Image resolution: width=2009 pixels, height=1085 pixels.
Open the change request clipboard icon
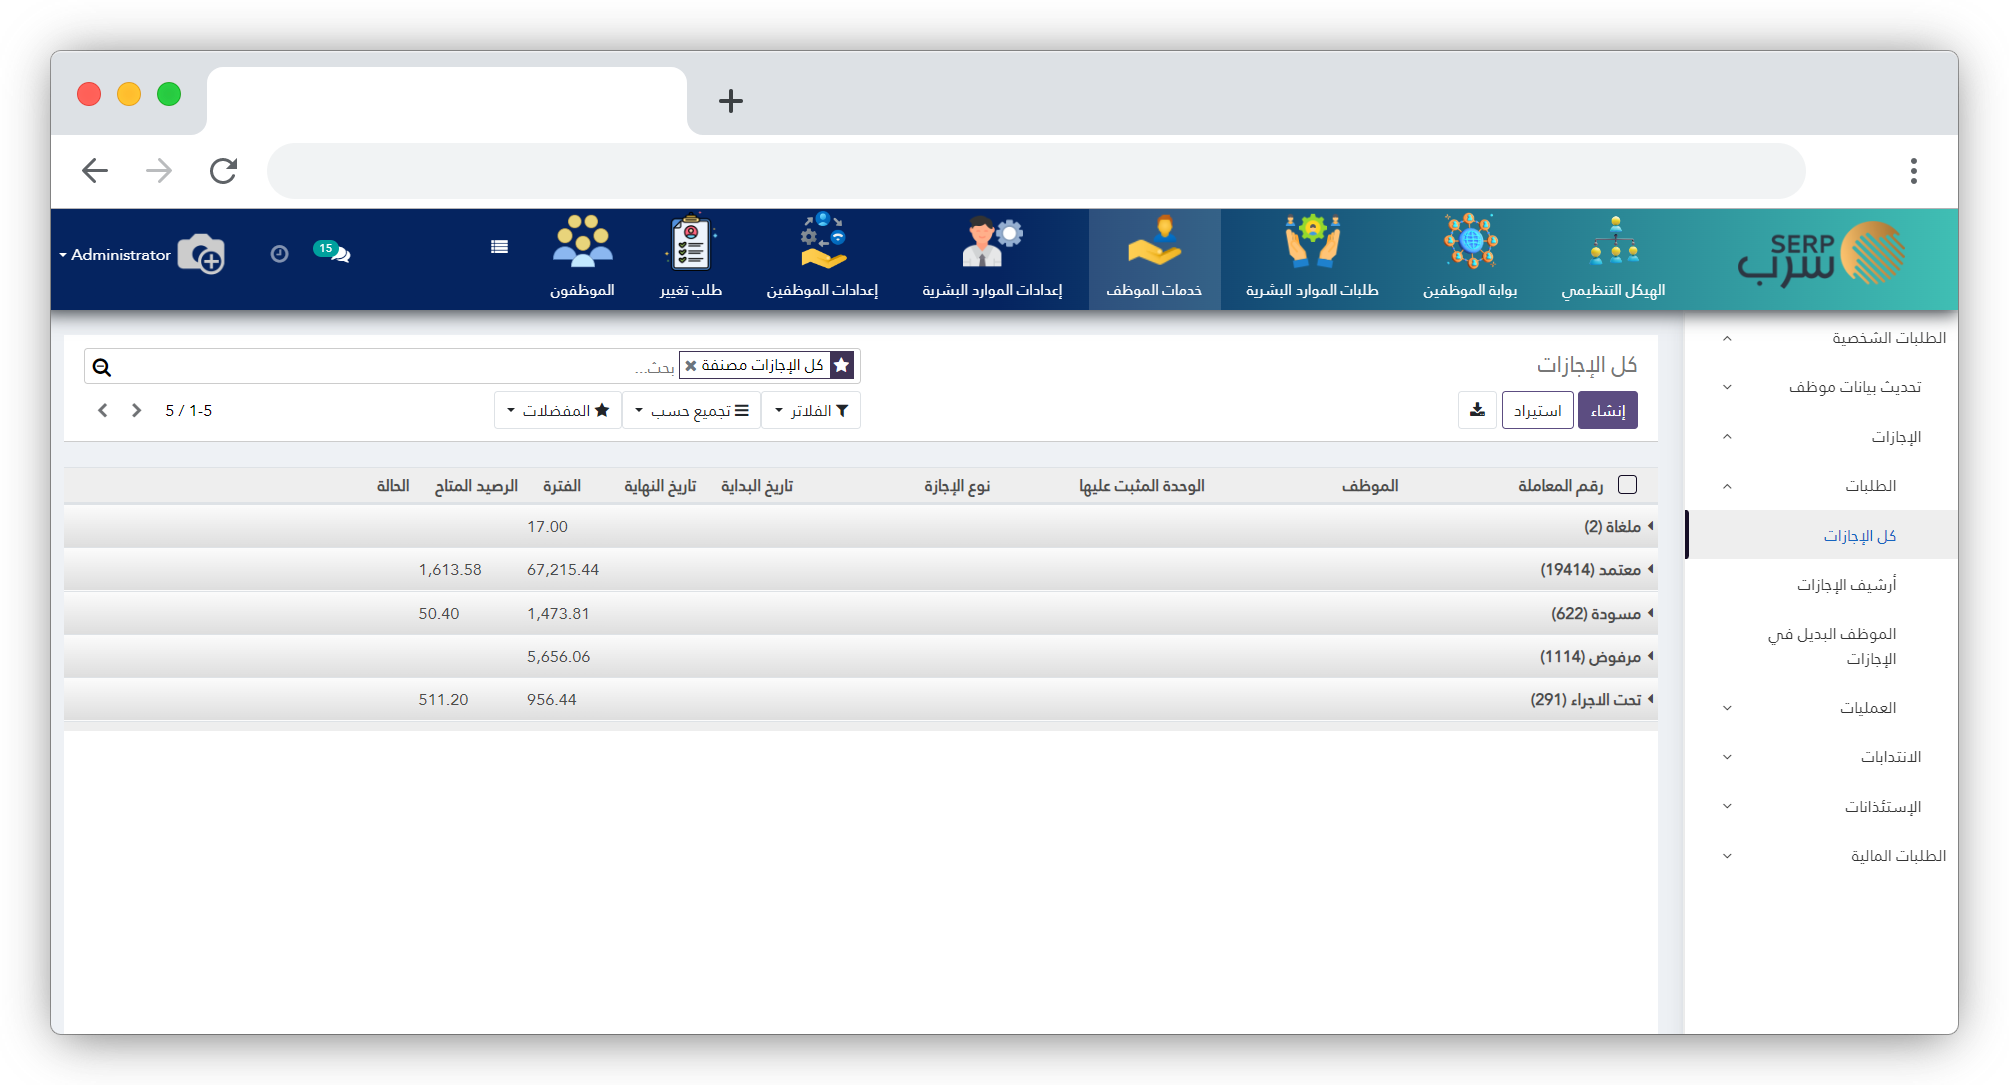click(x=690, y=243)
